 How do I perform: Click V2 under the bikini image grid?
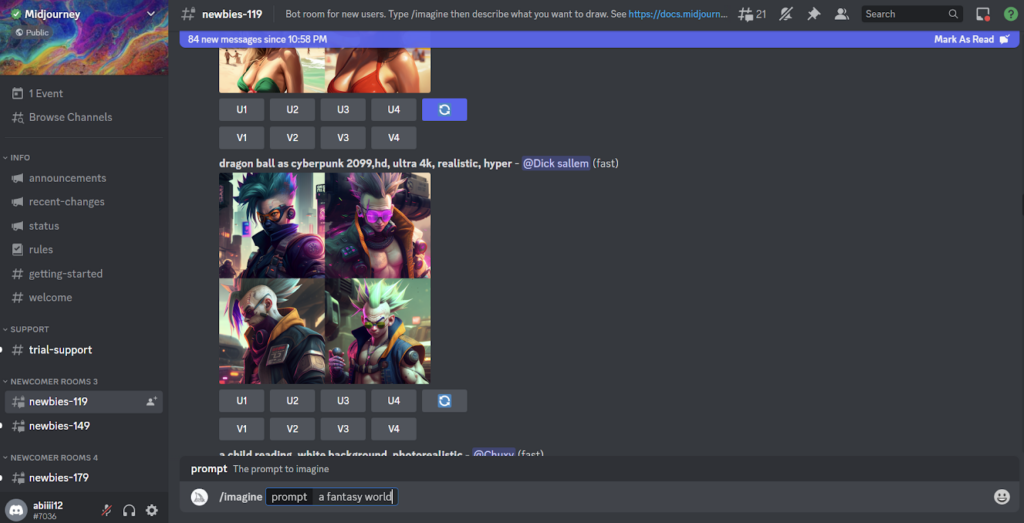(x=293, y=138)
